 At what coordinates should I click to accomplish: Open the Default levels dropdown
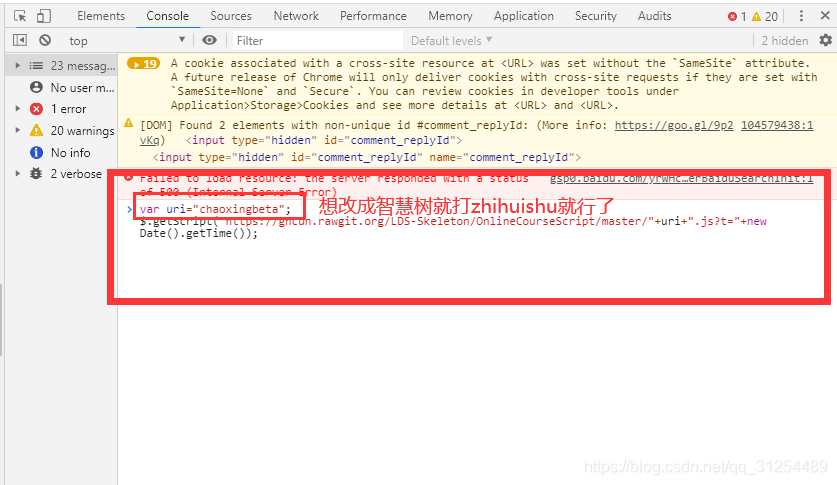(452, 41)
